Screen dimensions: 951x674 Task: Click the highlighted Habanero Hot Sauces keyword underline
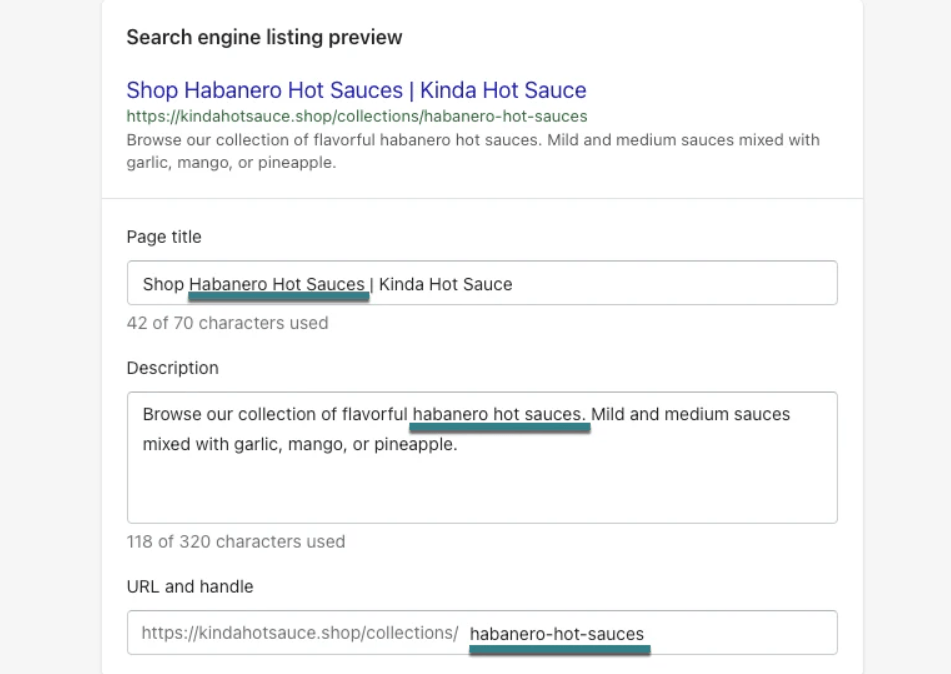pos(278,297)
